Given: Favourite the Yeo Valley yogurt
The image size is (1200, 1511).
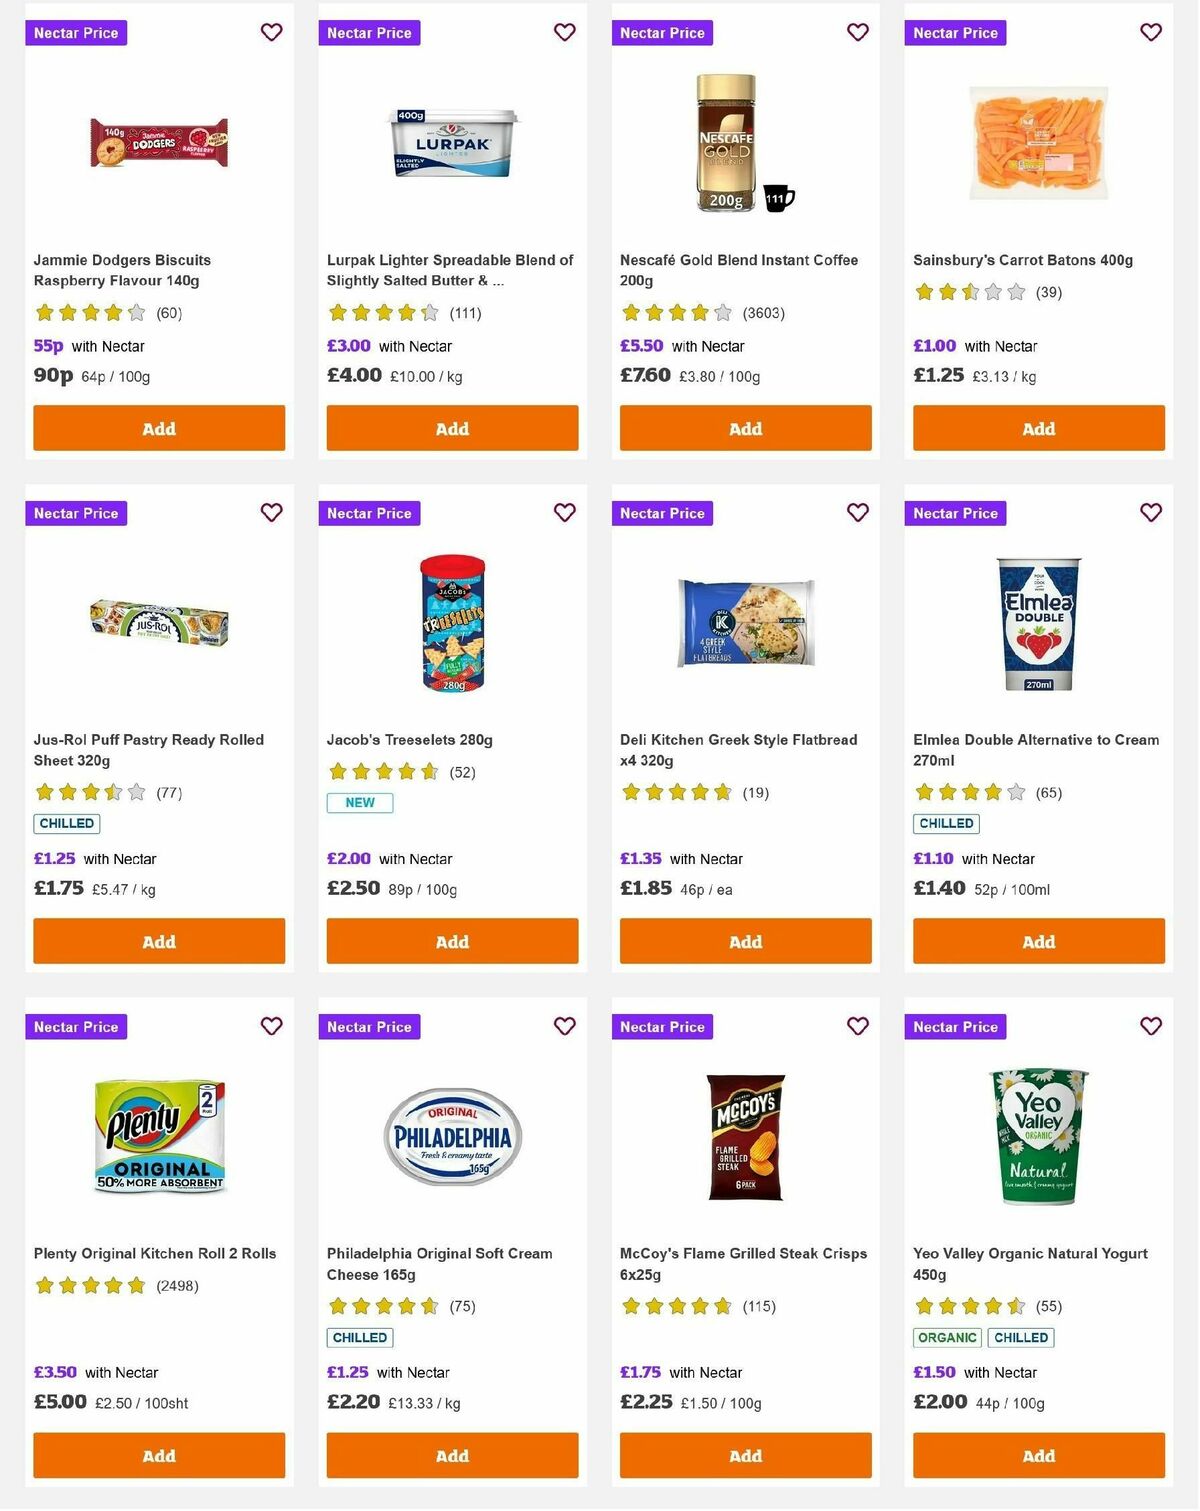Looking at the screenshot, I should point(1150,1026).
